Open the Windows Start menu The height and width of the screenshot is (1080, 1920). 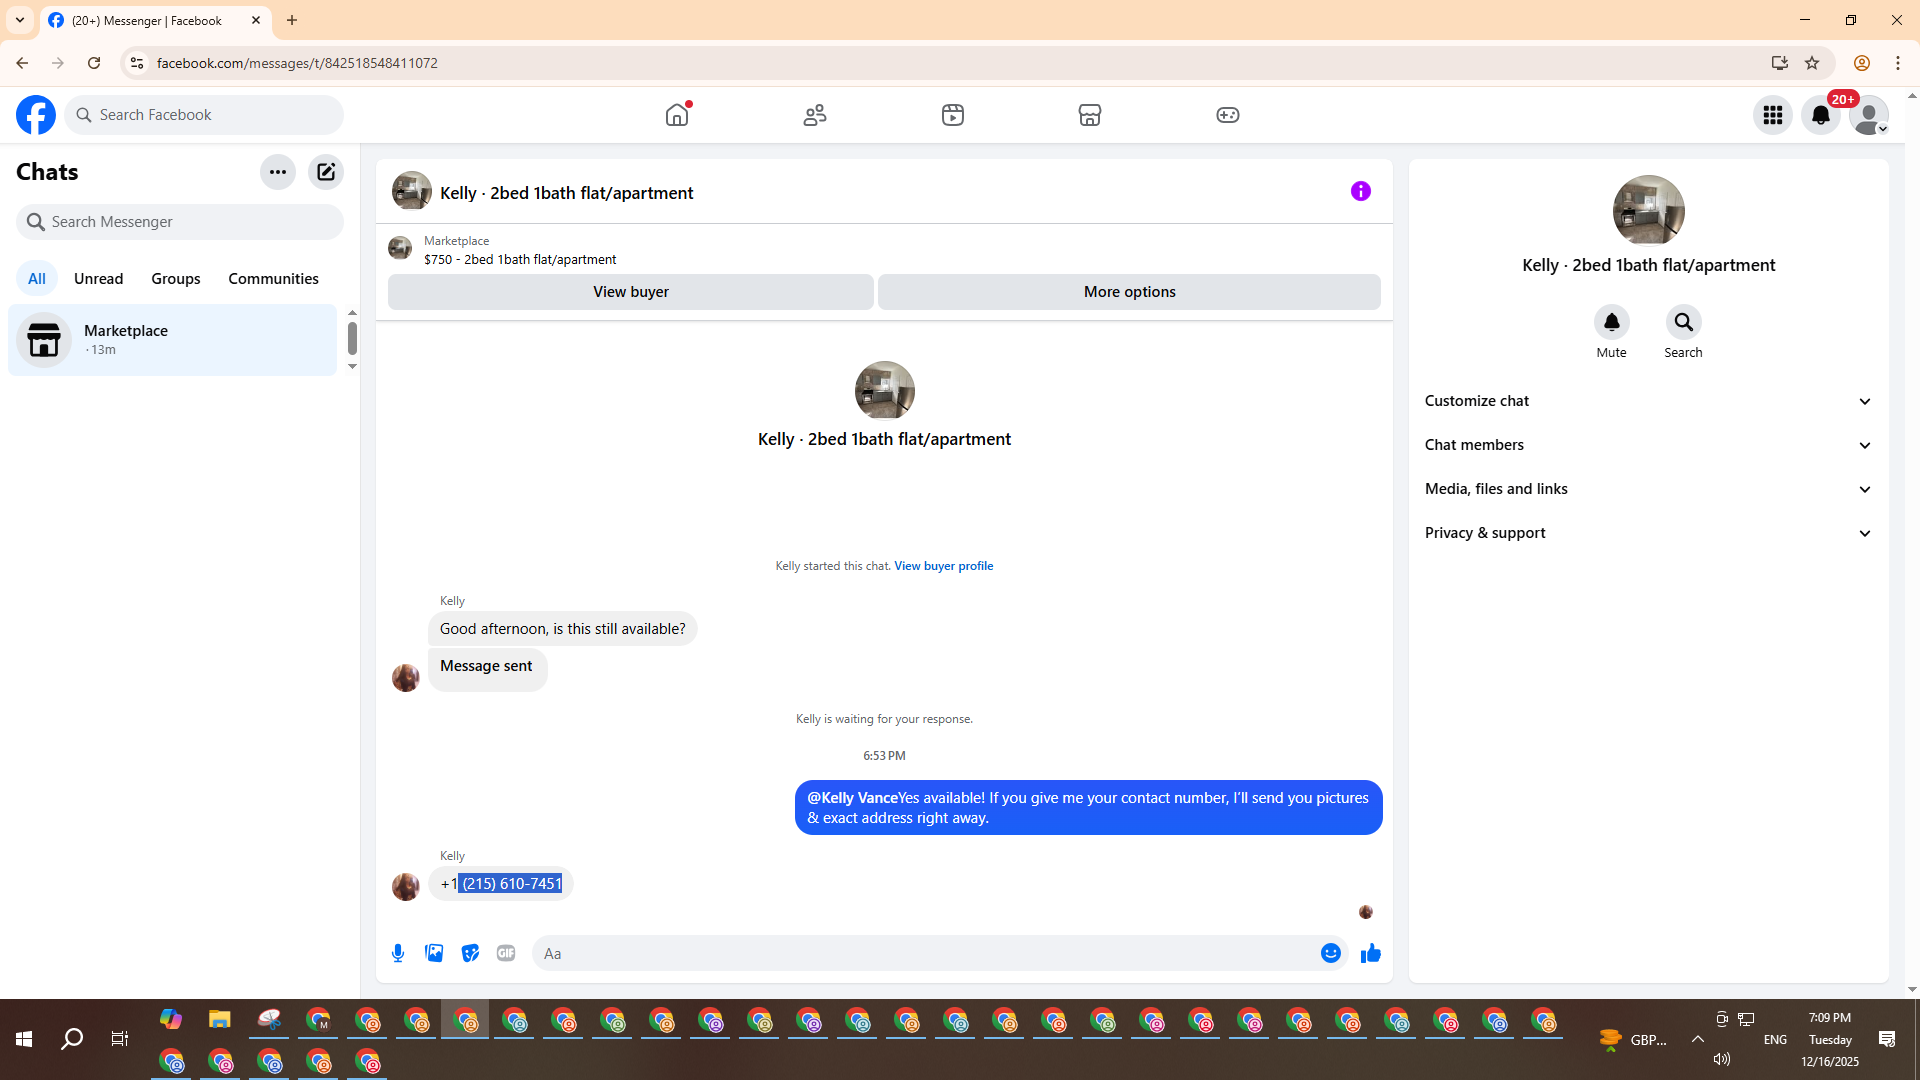(x=24, y=1040)
